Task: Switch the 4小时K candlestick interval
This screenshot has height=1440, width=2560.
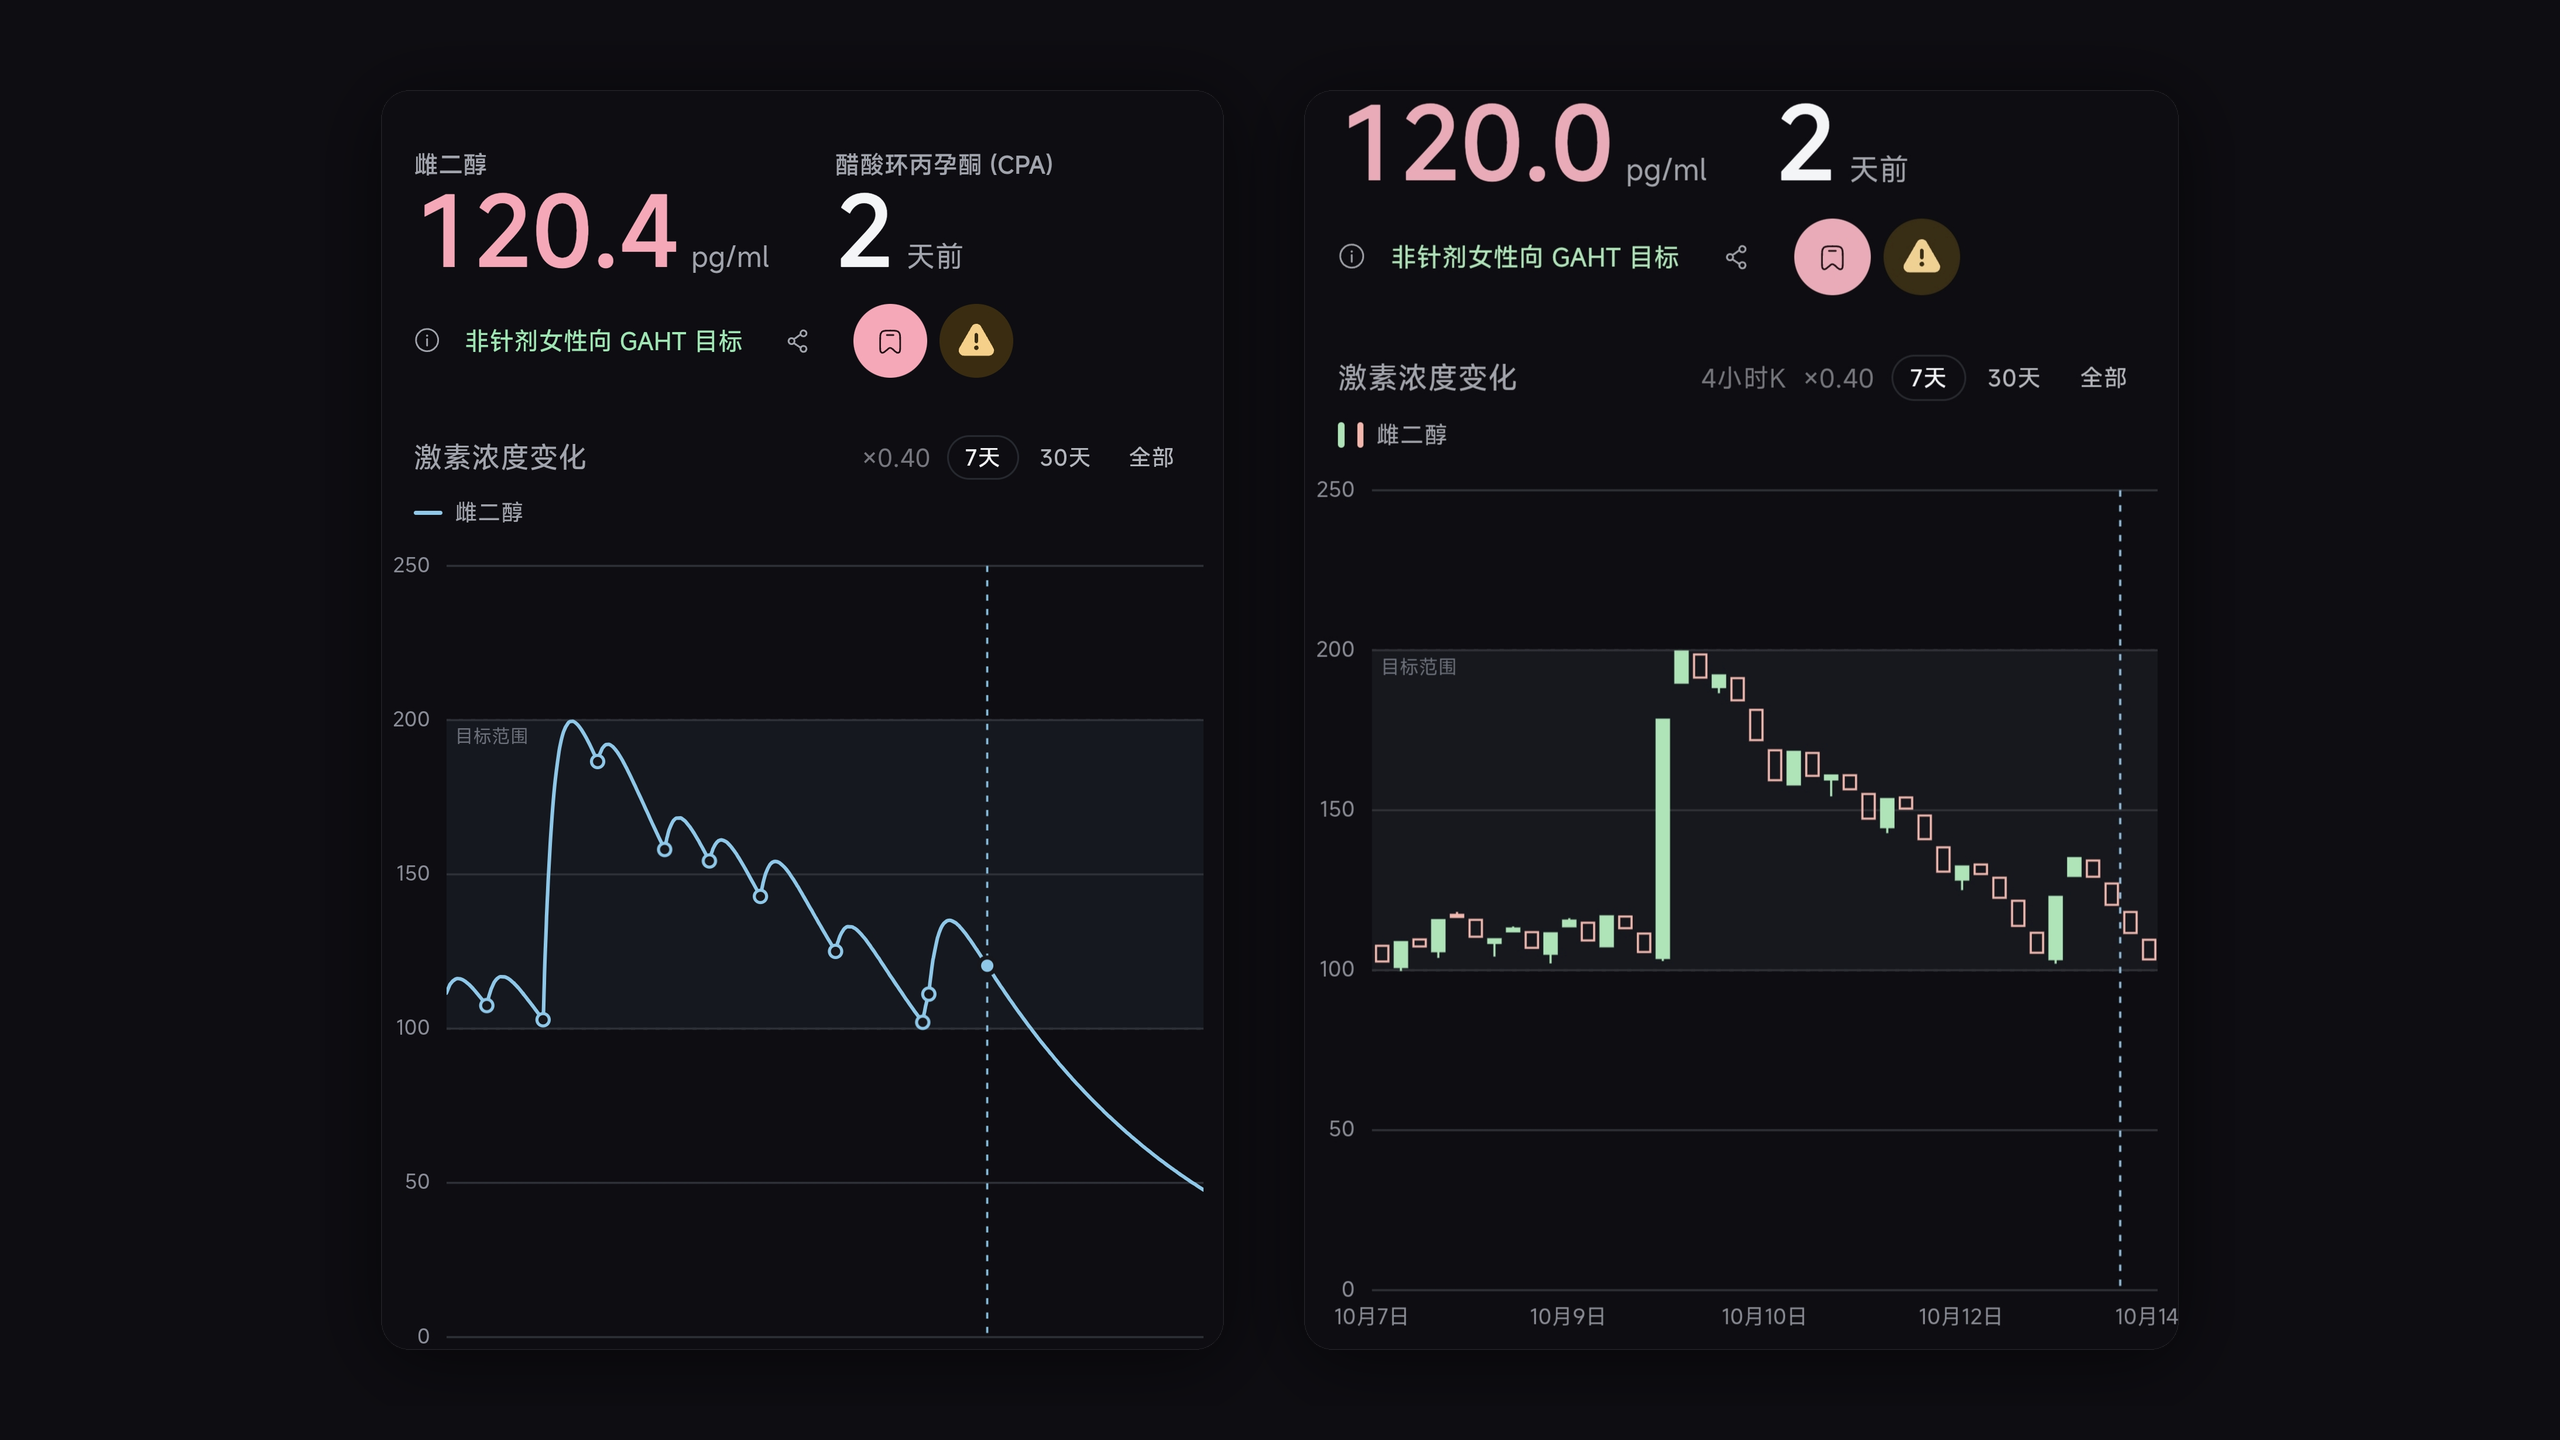Action: click(x=1743, y=378)
